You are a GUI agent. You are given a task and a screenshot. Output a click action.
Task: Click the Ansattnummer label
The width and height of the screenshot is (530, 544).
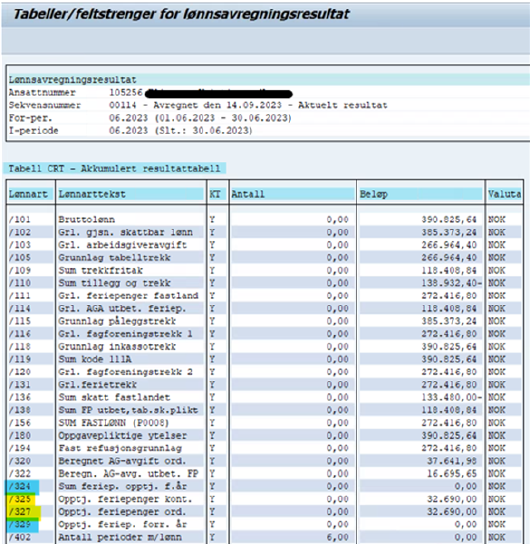click(x=42, y=93)
